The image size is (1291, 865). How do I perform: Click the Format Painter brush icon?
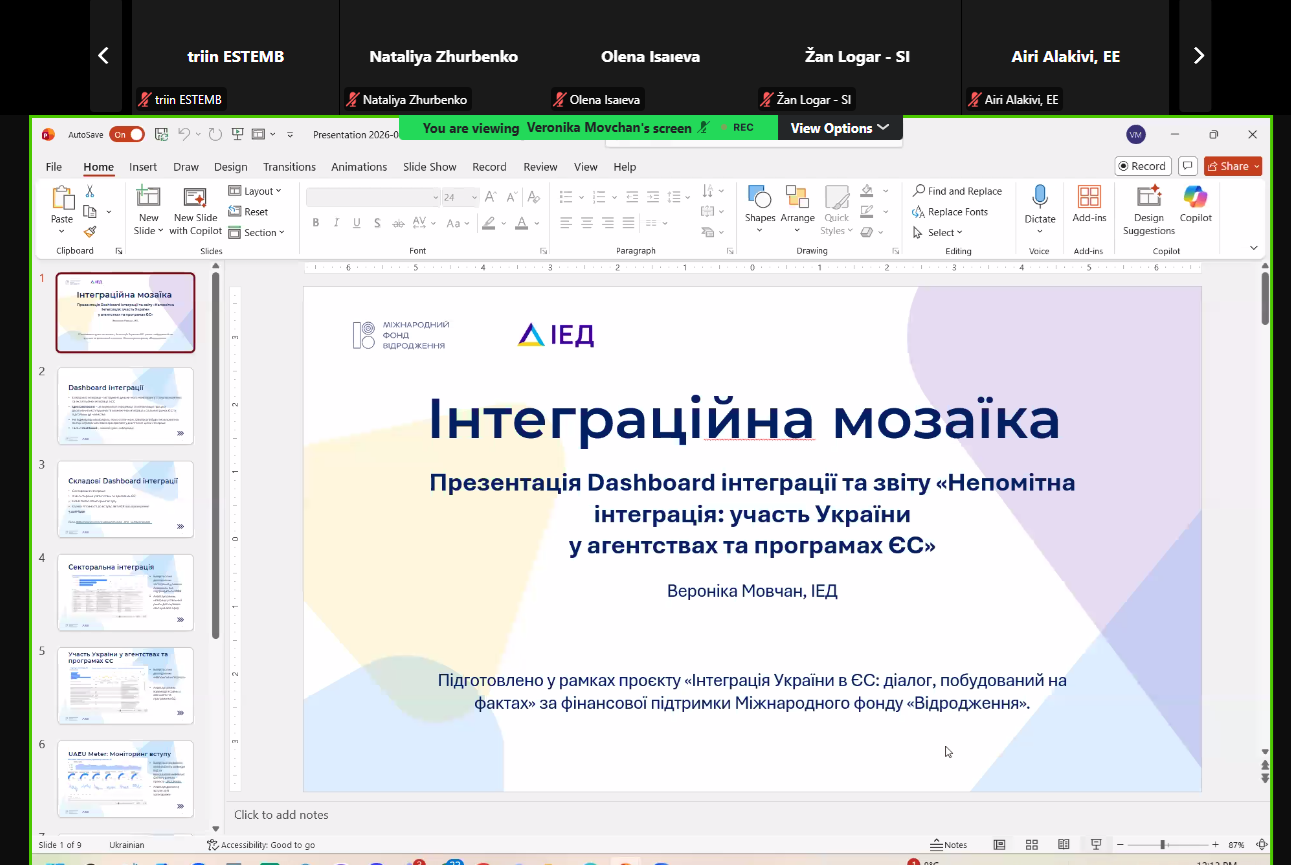click(x=90, y=232)
